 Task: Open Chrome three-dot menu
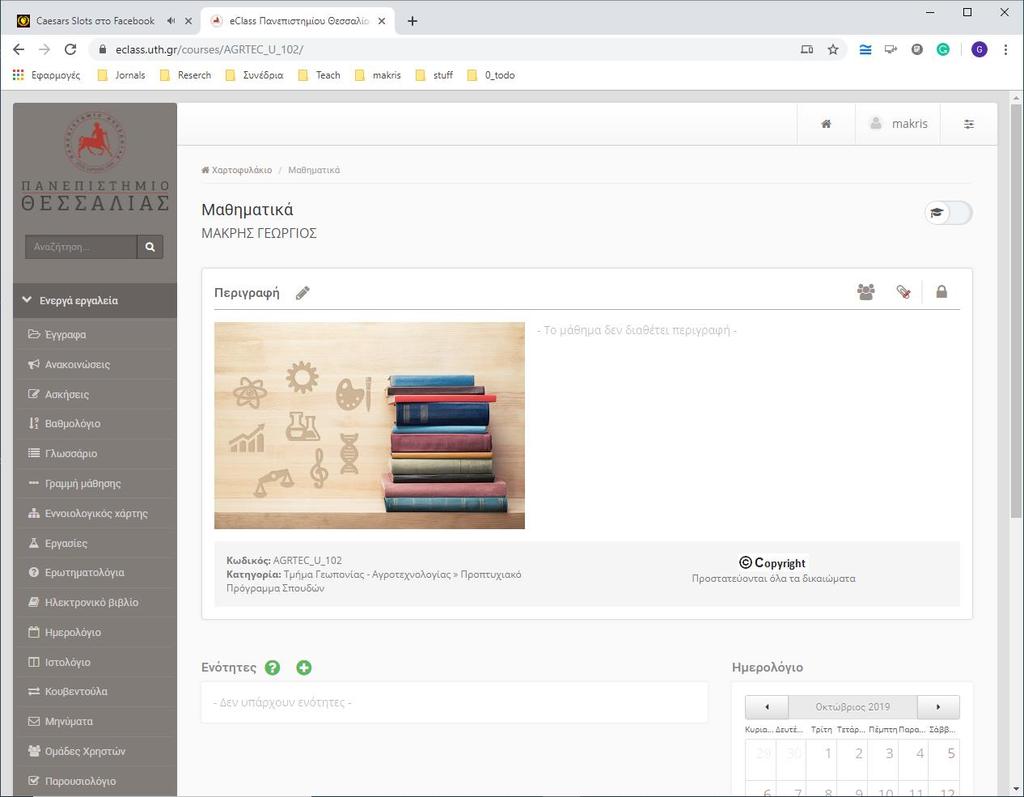tap(1006, 50)
